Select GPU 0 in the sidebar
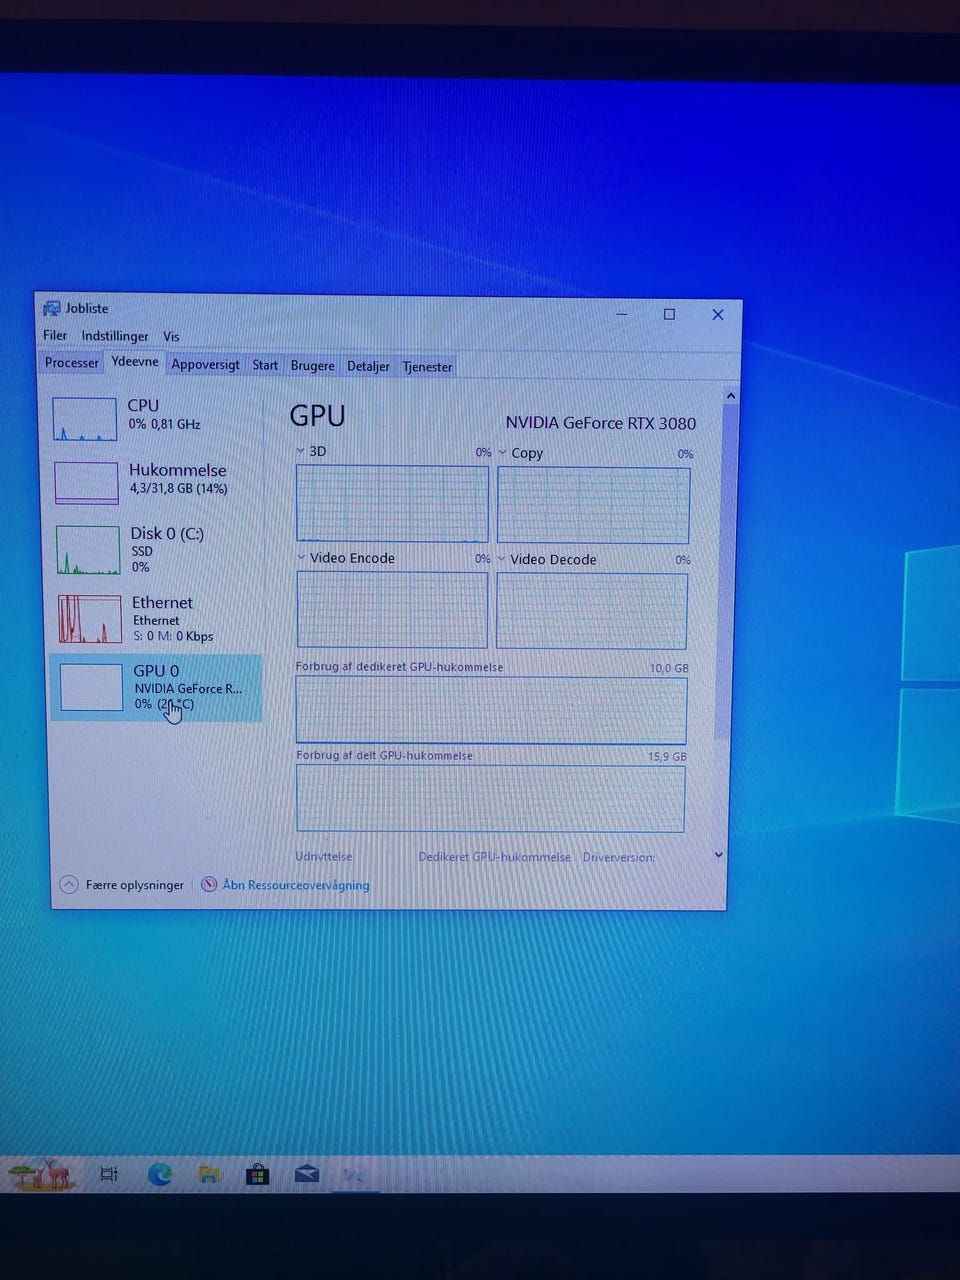This screenshot has width=960, height=1280. 156,687
